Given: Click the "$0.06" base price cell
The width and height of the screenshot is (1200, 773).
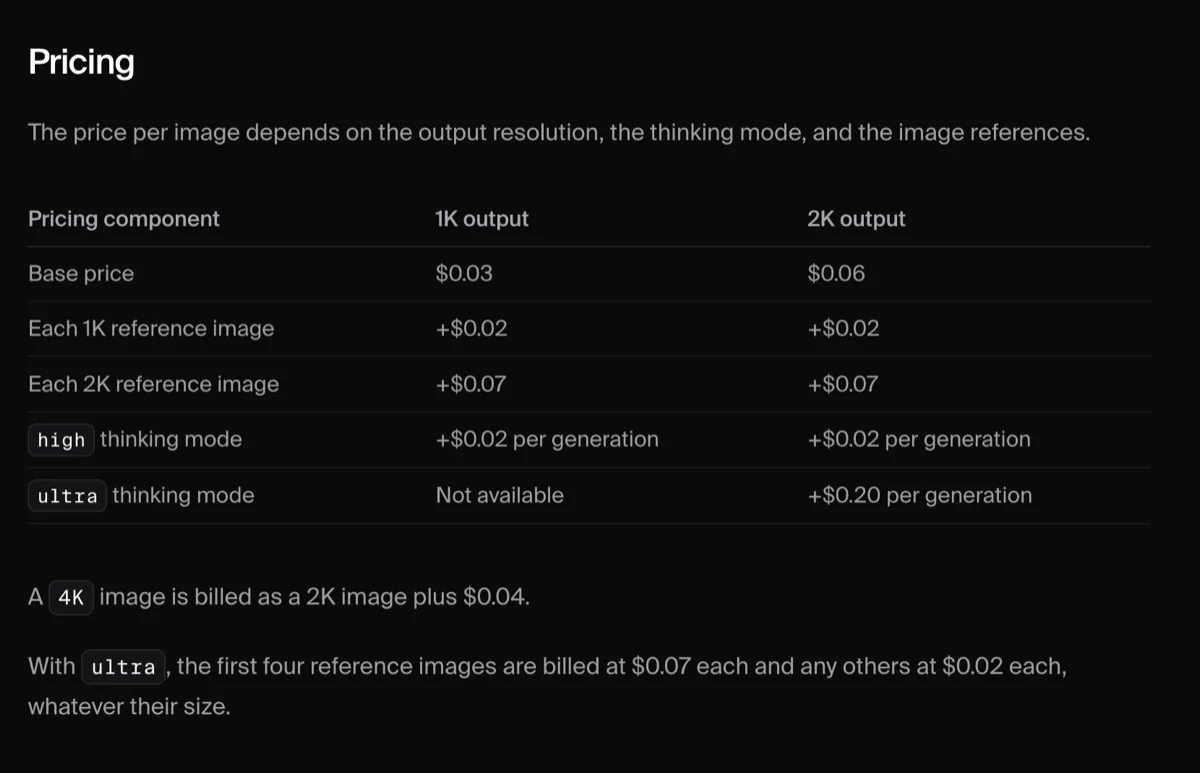Looking at the screenshot, I should click(836, 274).
